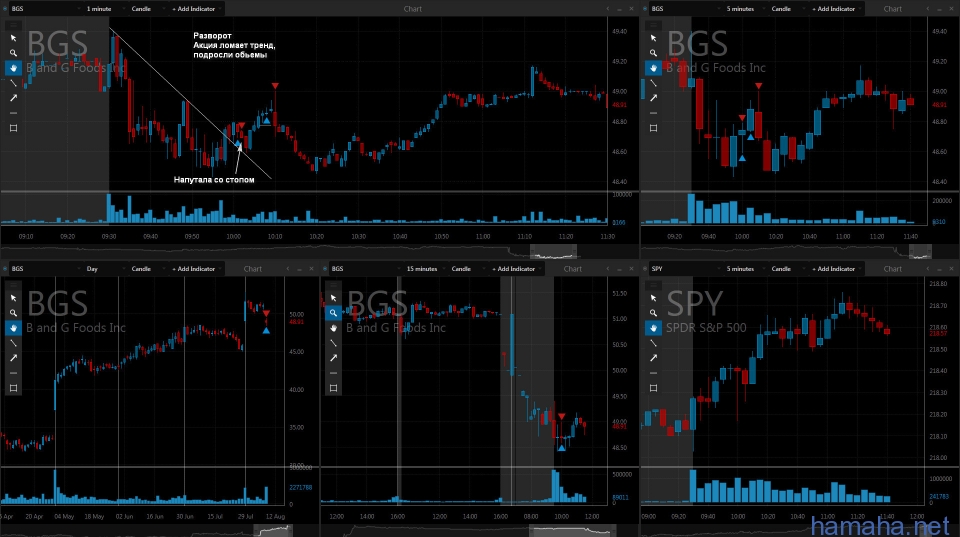
Task: Select the zoom magnifier tool in BGS 5 minutes chart
Action: tap(653, 53)
